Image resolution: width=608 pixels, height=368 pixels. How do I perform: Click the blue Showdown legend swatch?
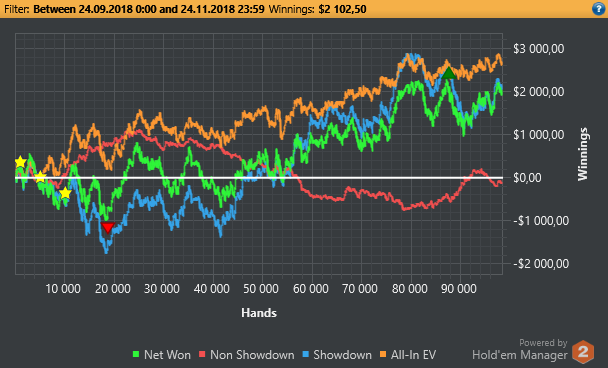(x=306, y=354)
